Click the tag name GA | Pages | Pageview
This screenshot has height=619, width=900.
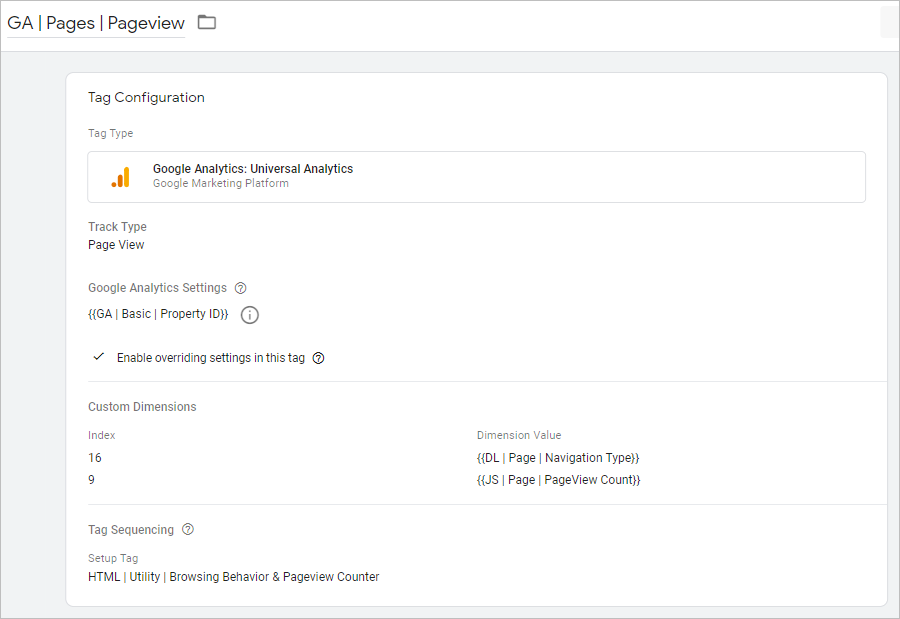96,23
